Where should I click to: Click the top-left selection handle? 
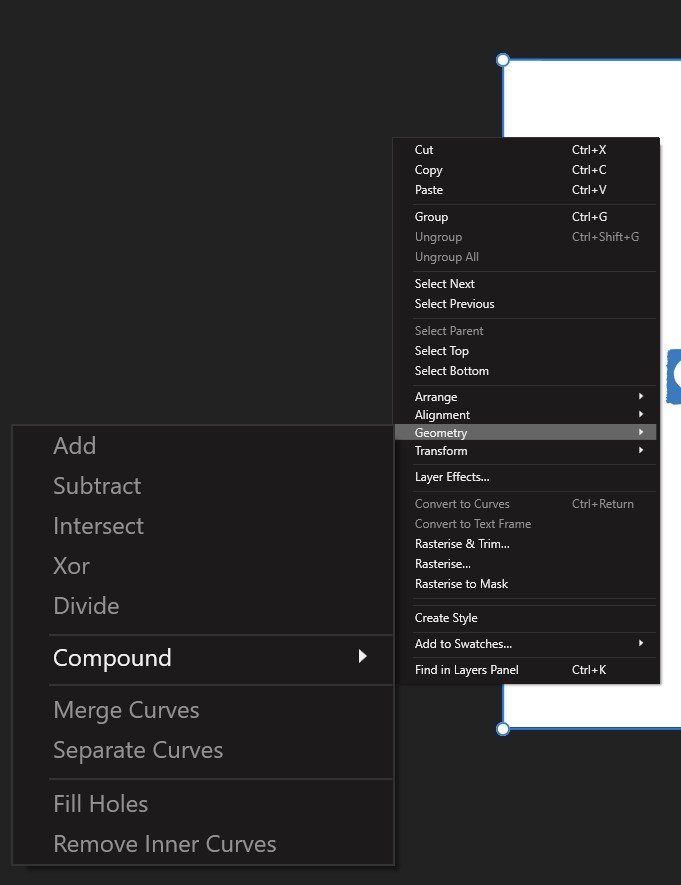503,60
